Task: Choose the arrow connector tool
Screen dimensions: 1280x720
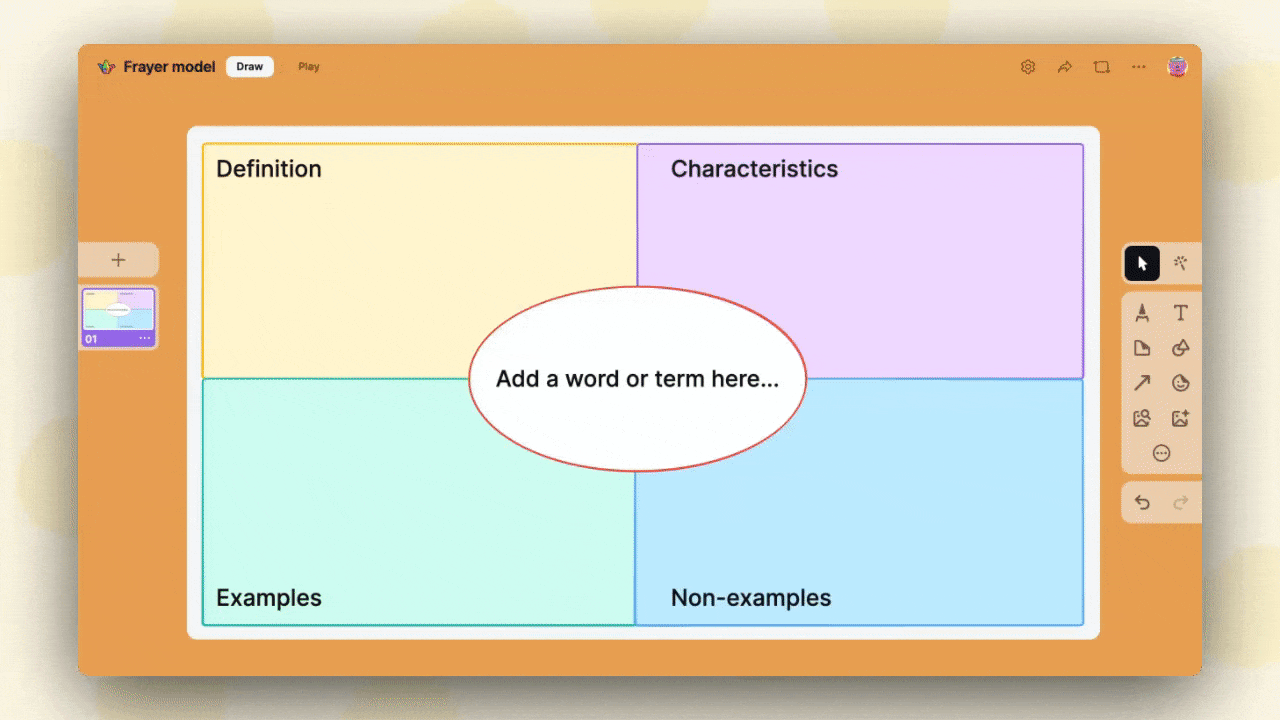Action: pyautogui.click(x=1142, y=383)
